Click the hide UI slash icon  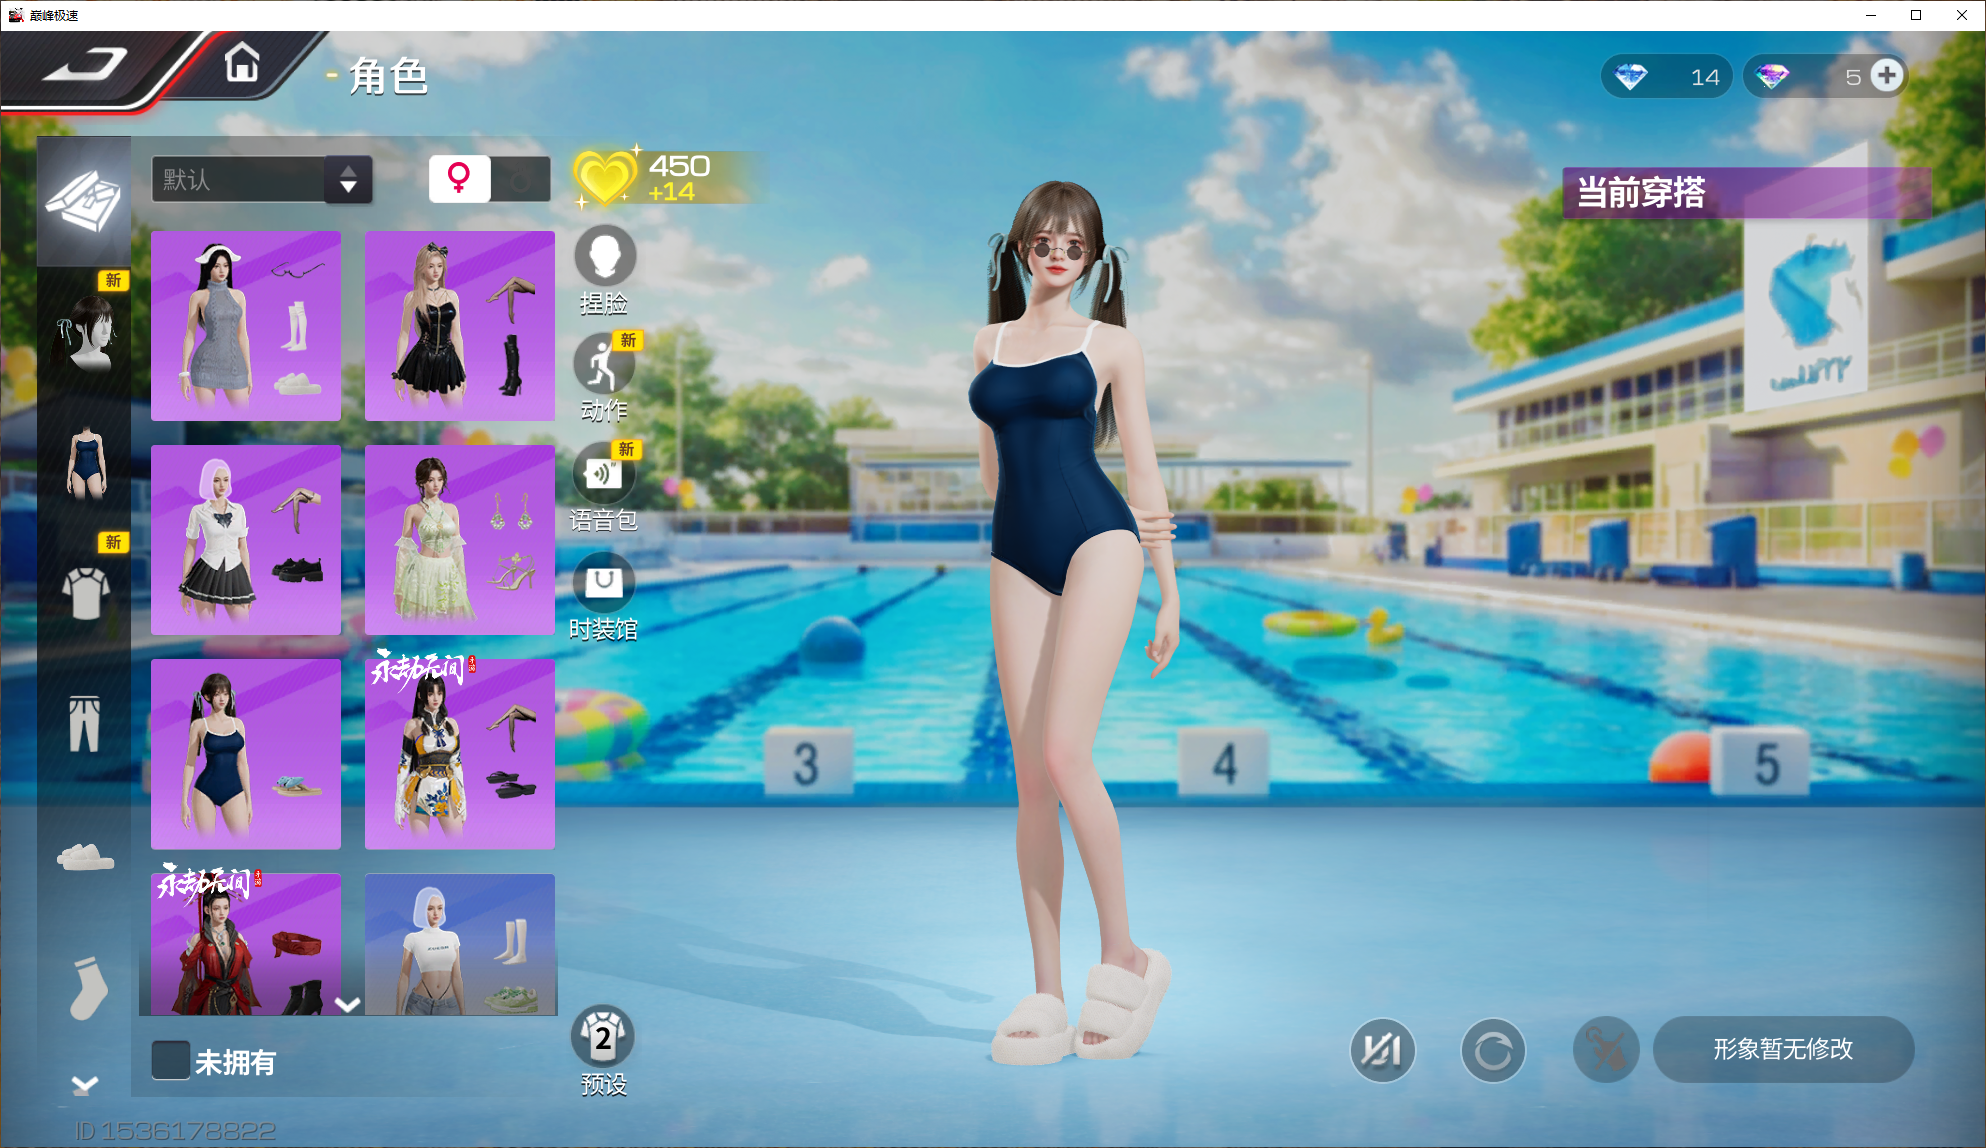pos(1382,1050)
